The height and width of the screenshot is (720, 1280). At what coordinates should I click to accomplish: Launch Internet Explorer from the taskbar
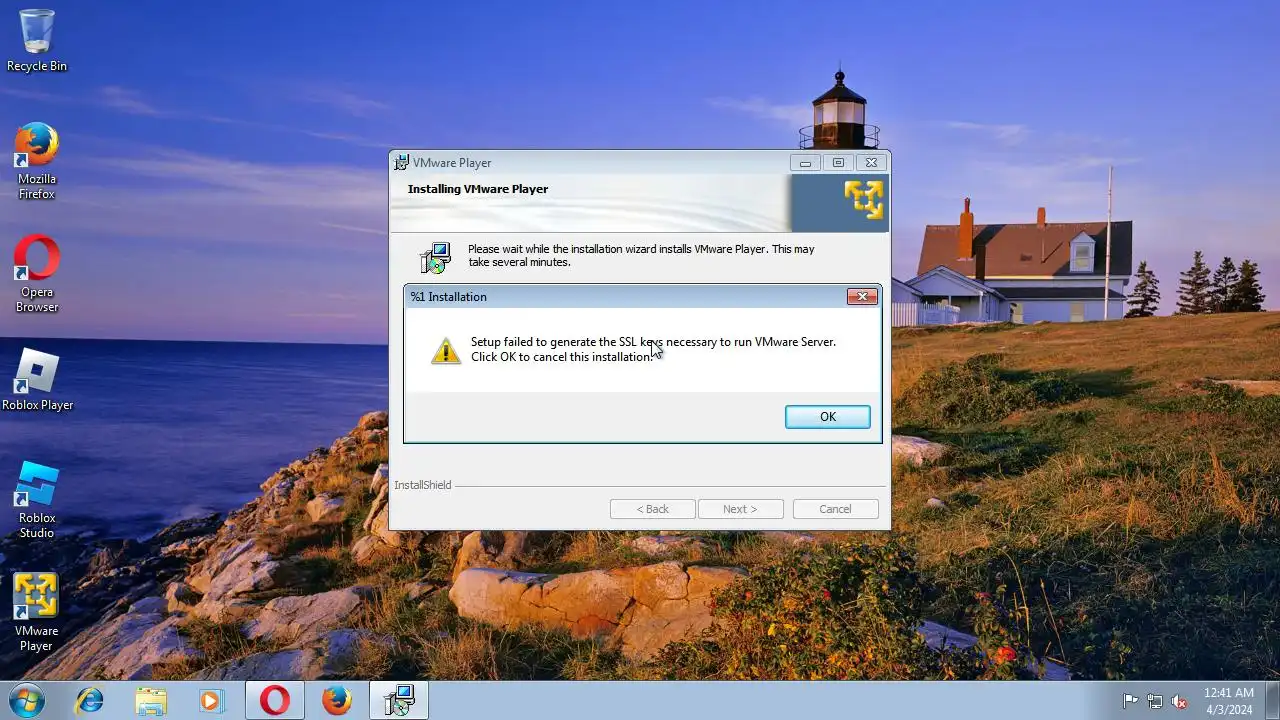click(90, 701)
